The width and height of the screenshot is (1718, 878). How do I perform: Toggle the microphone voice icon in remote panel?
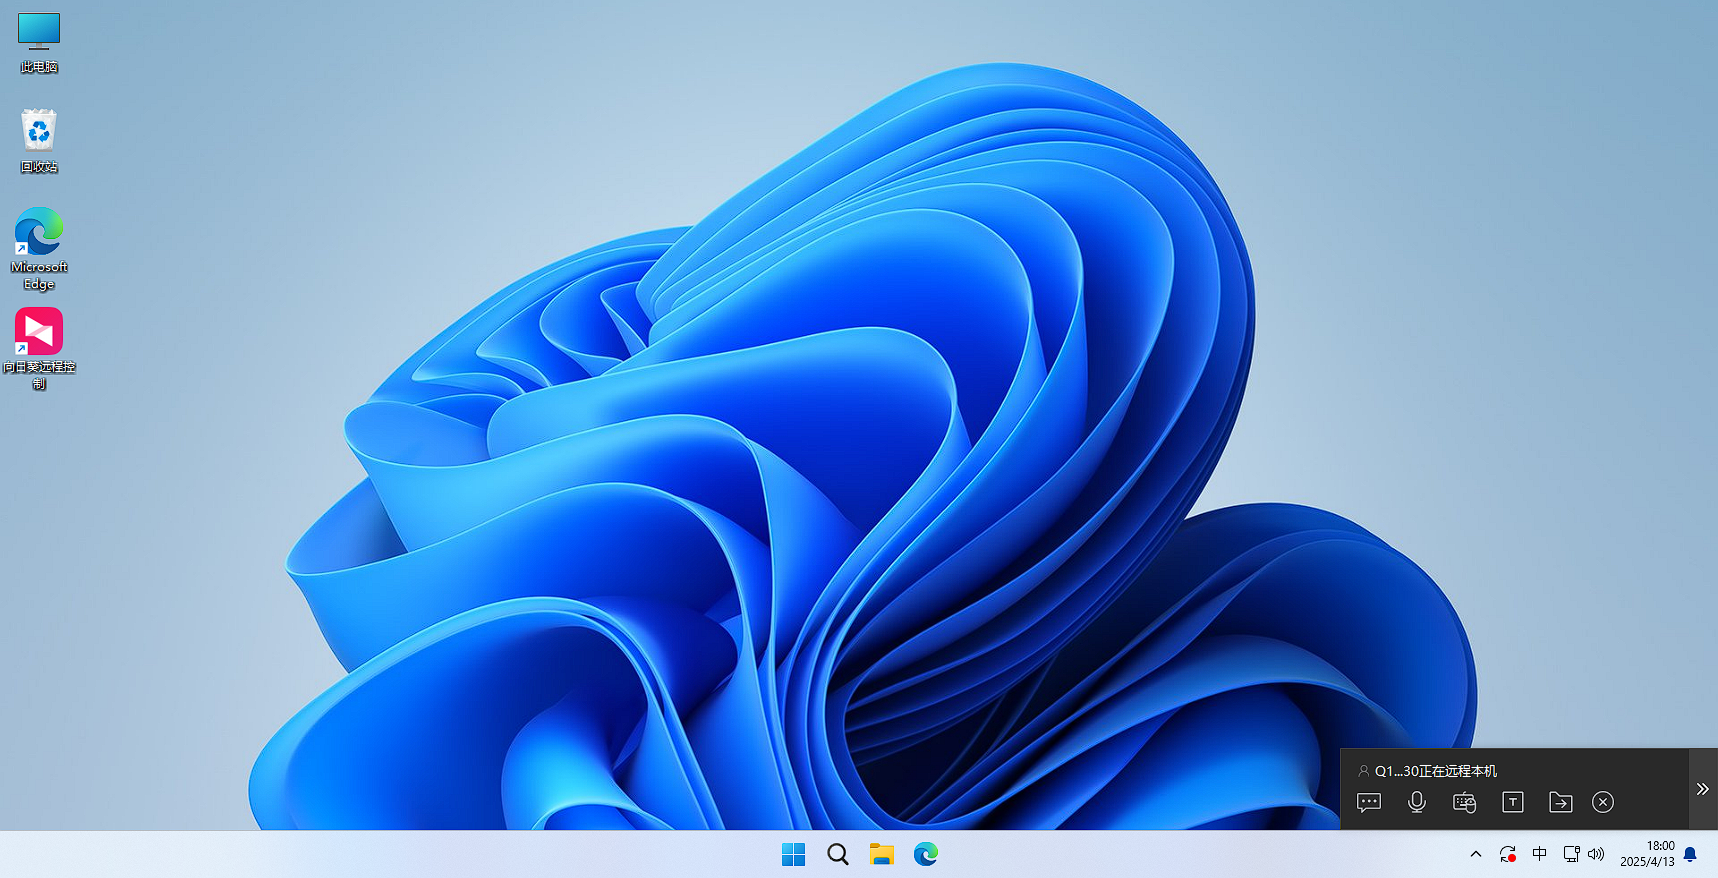tap(1417, 802)
